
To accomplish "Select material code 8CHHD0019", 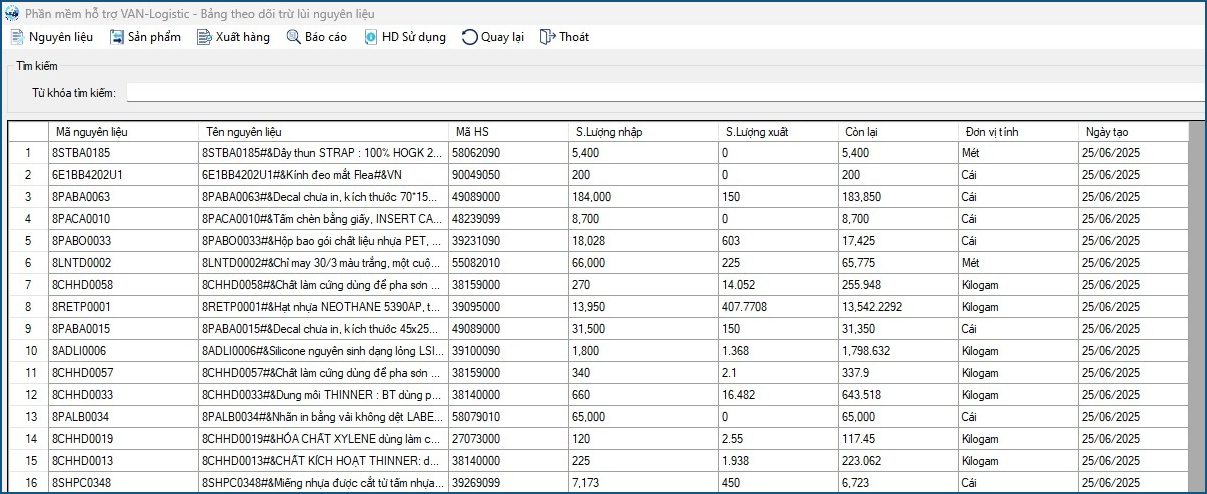I will point(123,439).
